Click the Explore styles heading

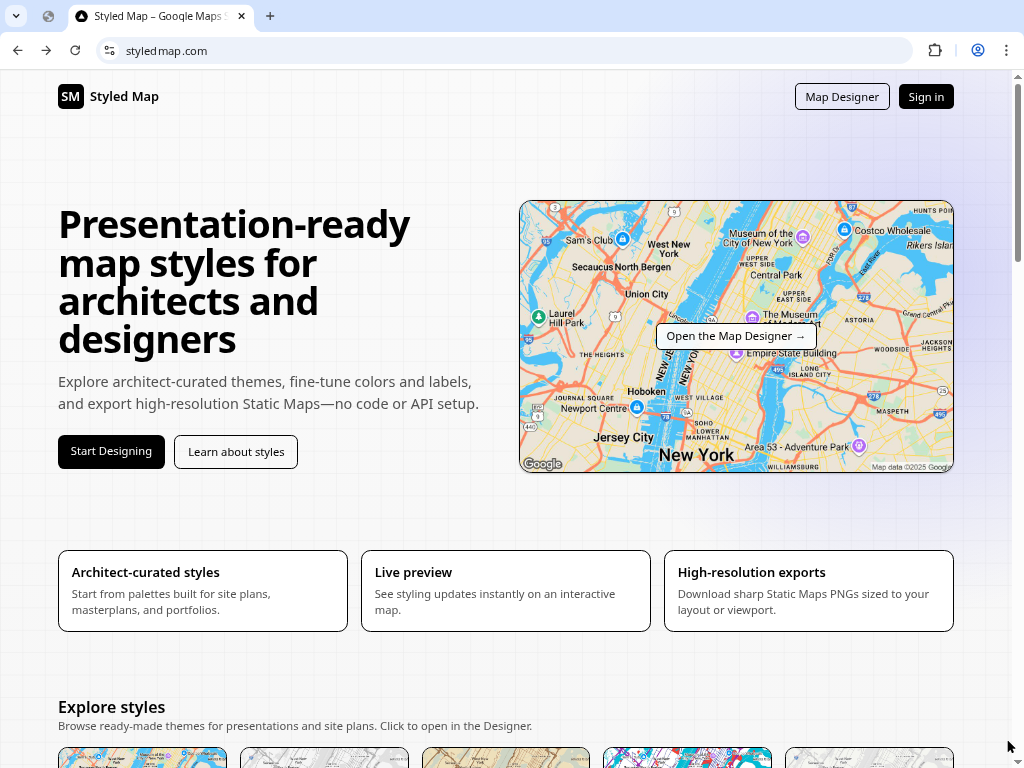click(112, 707)
